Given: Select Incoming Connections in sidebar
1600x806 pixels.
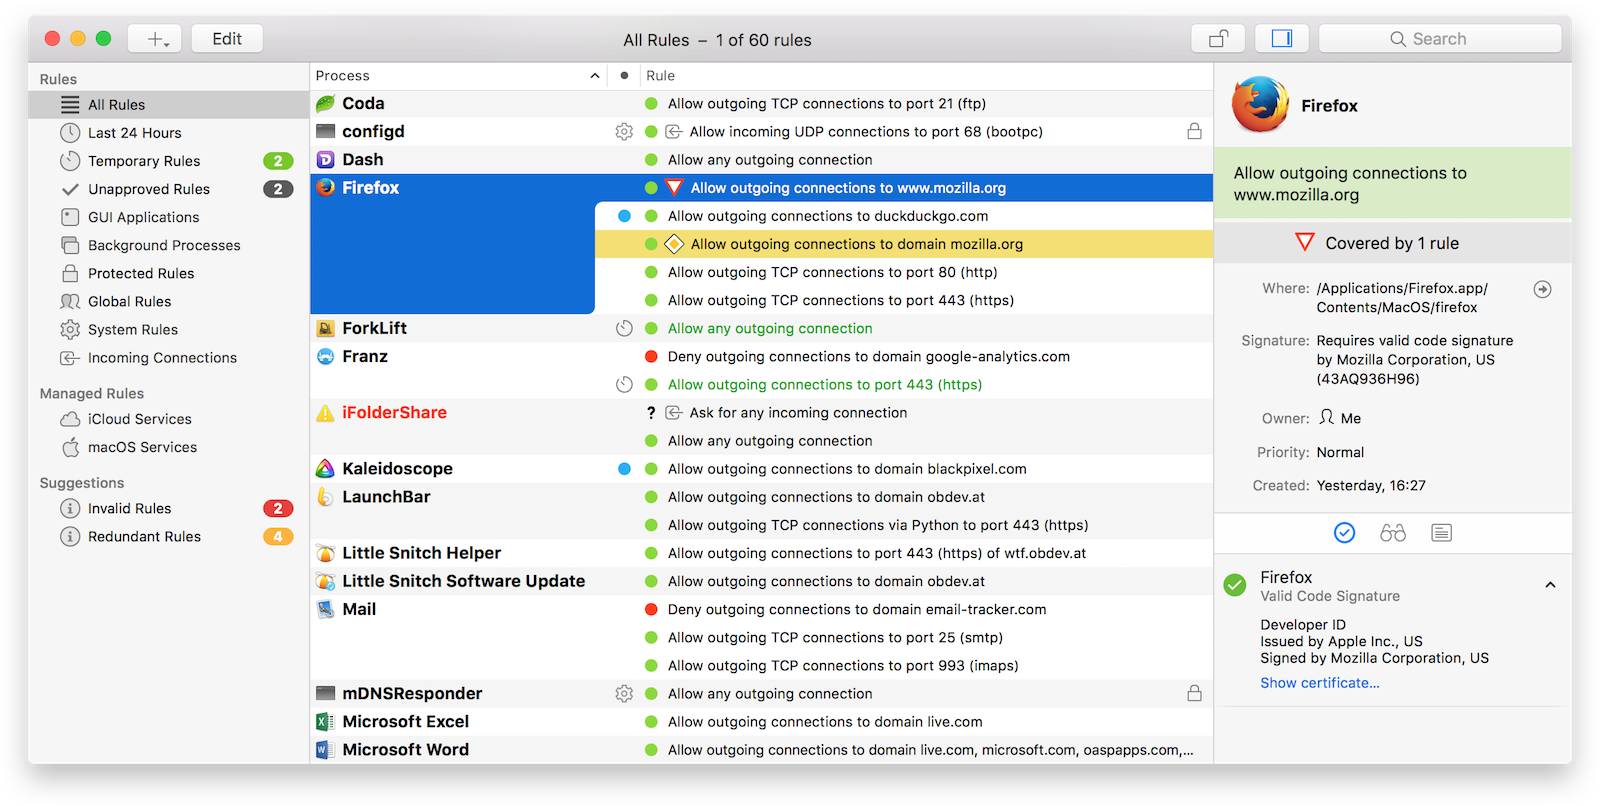Looking at the screenshot, I should 169,358.
